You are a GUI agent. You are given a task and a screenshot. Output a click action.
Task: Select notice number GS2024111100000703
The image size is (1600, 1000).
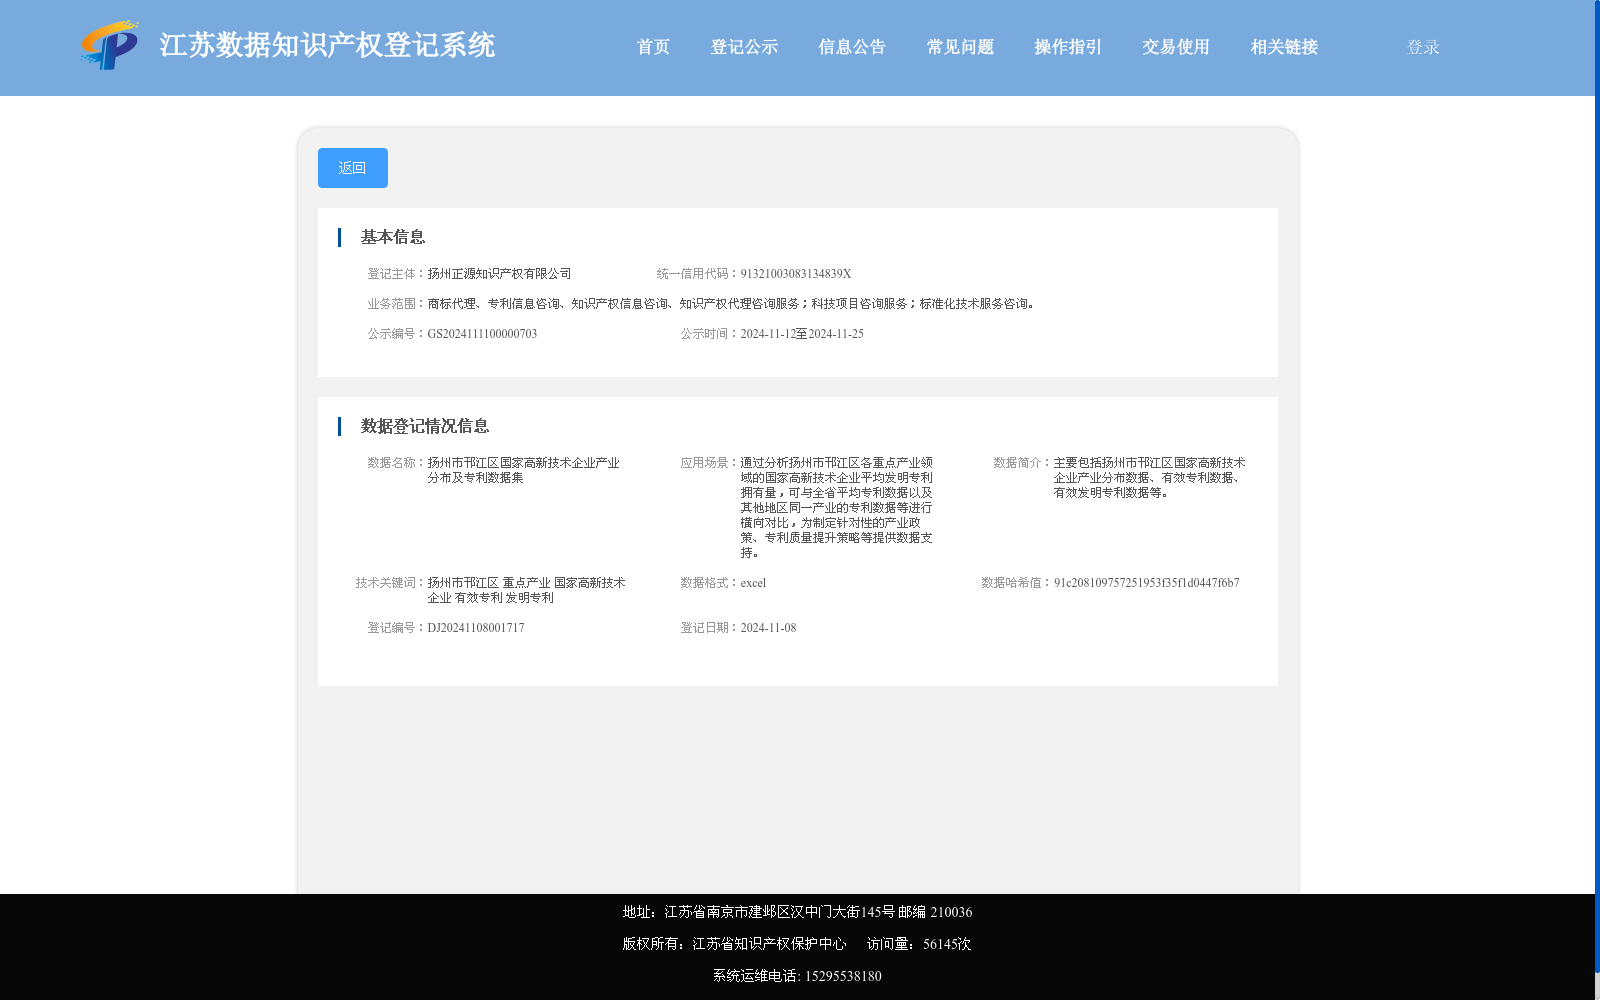(x=482, y=334)
